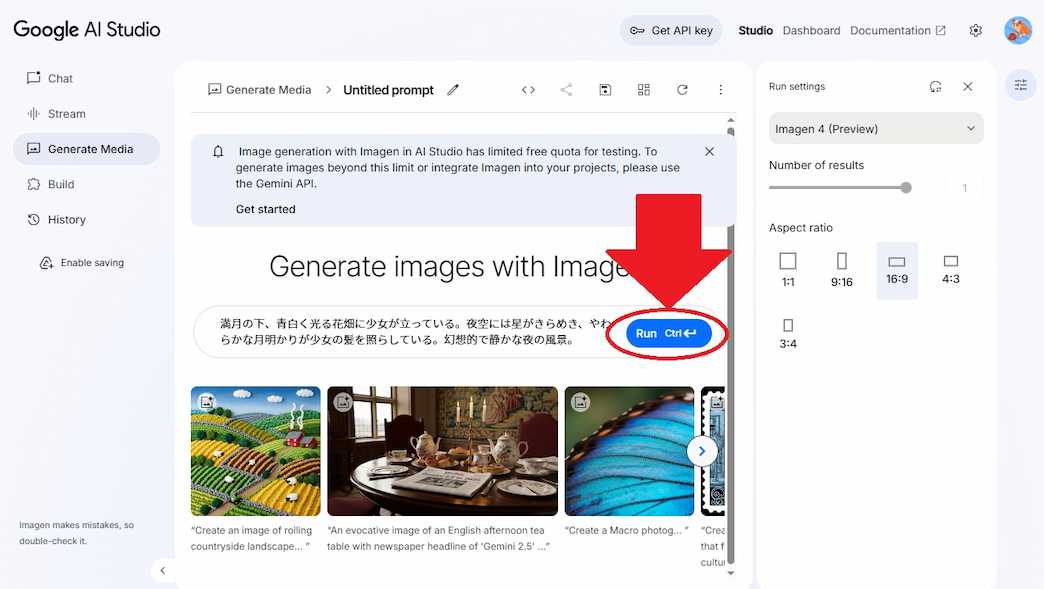Image resolution: width=1044 pixels, height=589 pixels.
Task: Share the current prompt
Action: coord(566,89)
